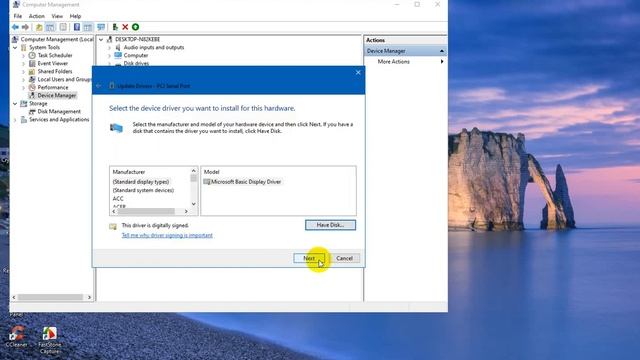
Task: Click the Back arrow in the Computer Management toolbar
Action: (15, 27)
